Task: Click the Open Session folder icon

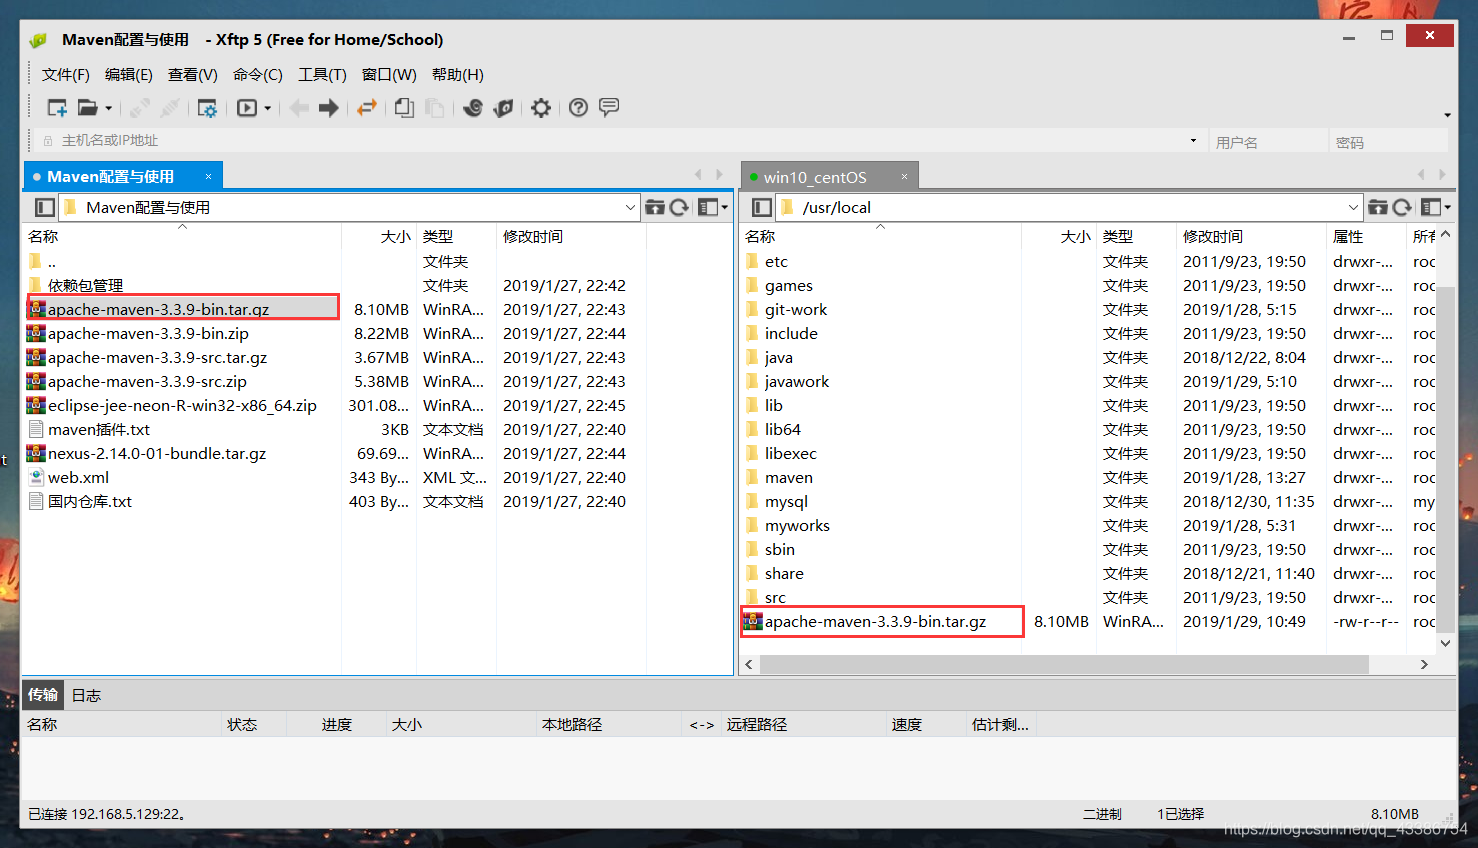Action: (x=88, y=108)
